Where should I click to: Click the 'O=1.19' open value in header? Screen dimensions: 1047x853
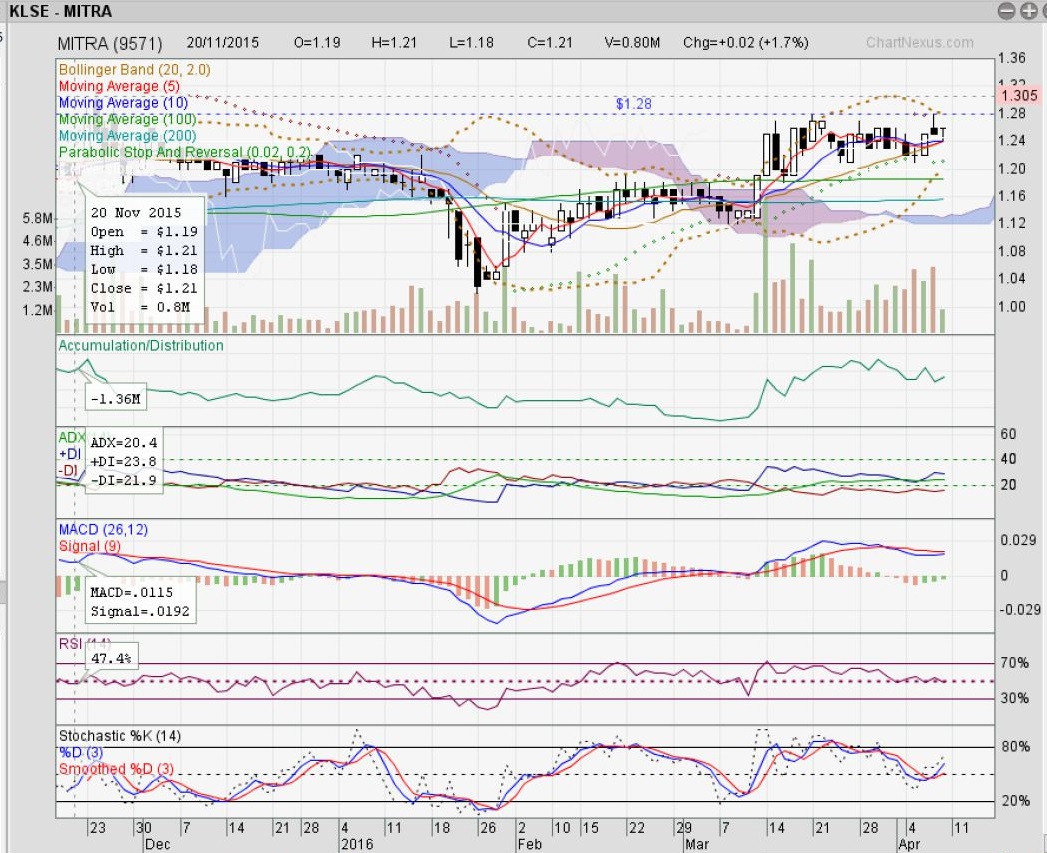coord(317,43)
